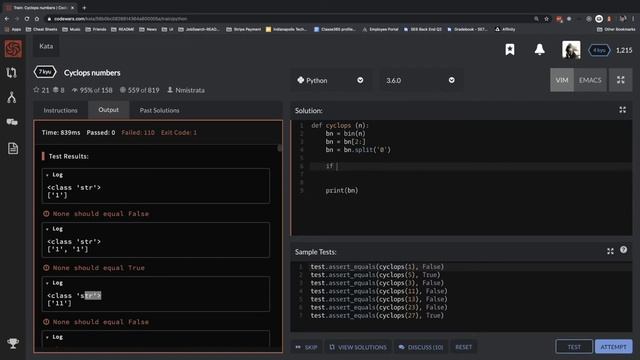
Task: Click the Kata header label
Action: pos(46,46)
